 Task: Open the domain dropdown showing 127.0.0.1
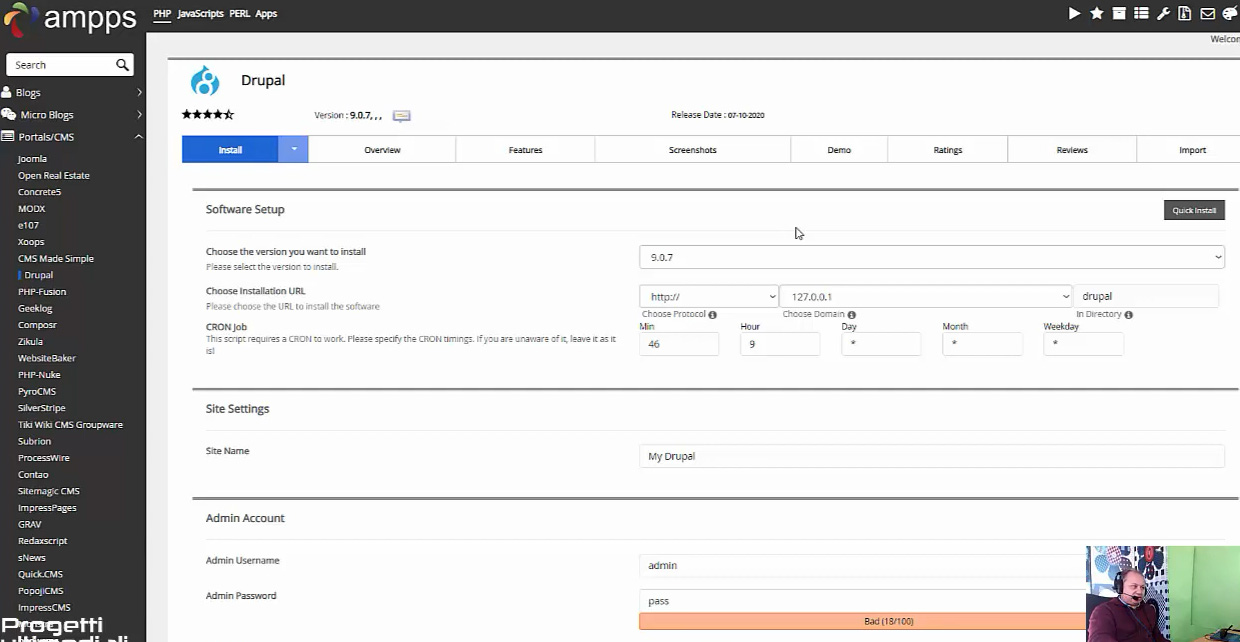925,296
